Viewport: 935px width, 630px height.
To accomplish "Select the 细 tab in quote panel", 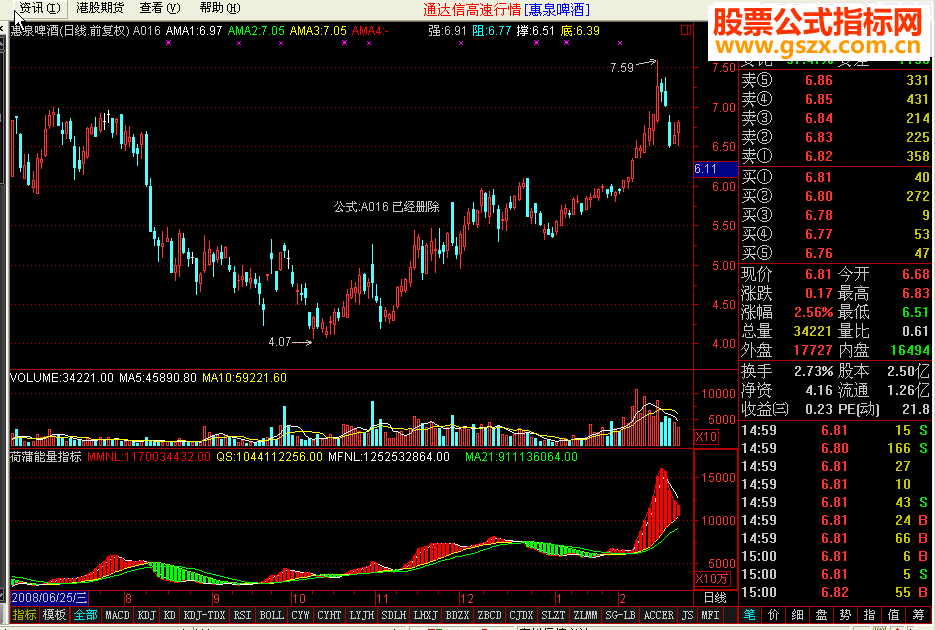I will click(798, 615).
